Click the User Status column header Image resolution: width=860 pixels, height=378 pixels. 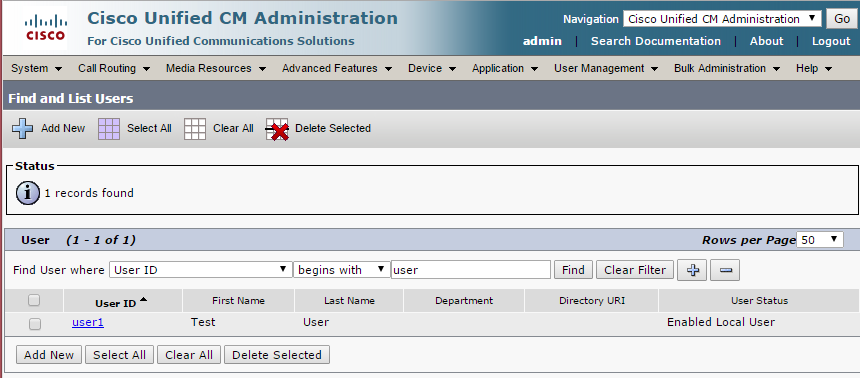click(x=759, y=301)
